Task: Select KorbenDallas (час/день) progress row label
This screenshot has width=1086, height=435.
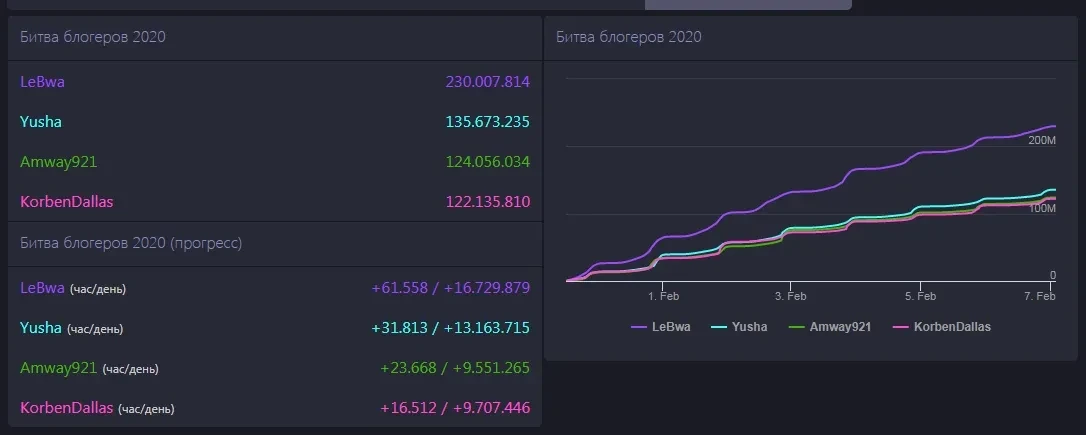Action: 97,408
